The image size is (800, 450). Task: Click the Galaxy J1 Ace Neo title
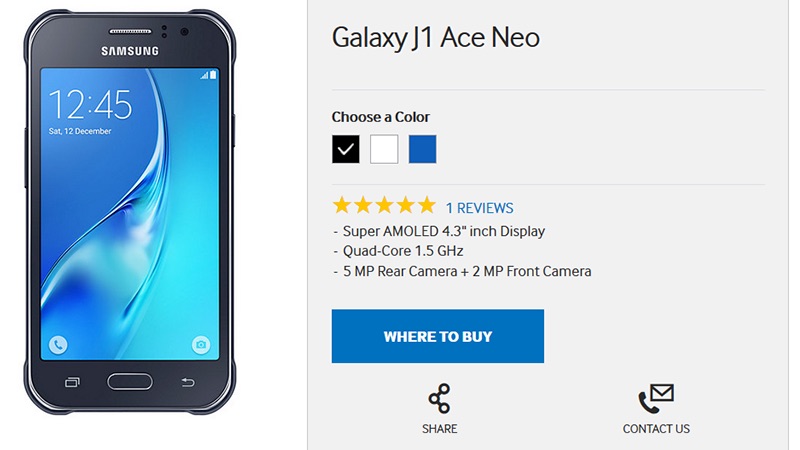click(x=436, y=38)
